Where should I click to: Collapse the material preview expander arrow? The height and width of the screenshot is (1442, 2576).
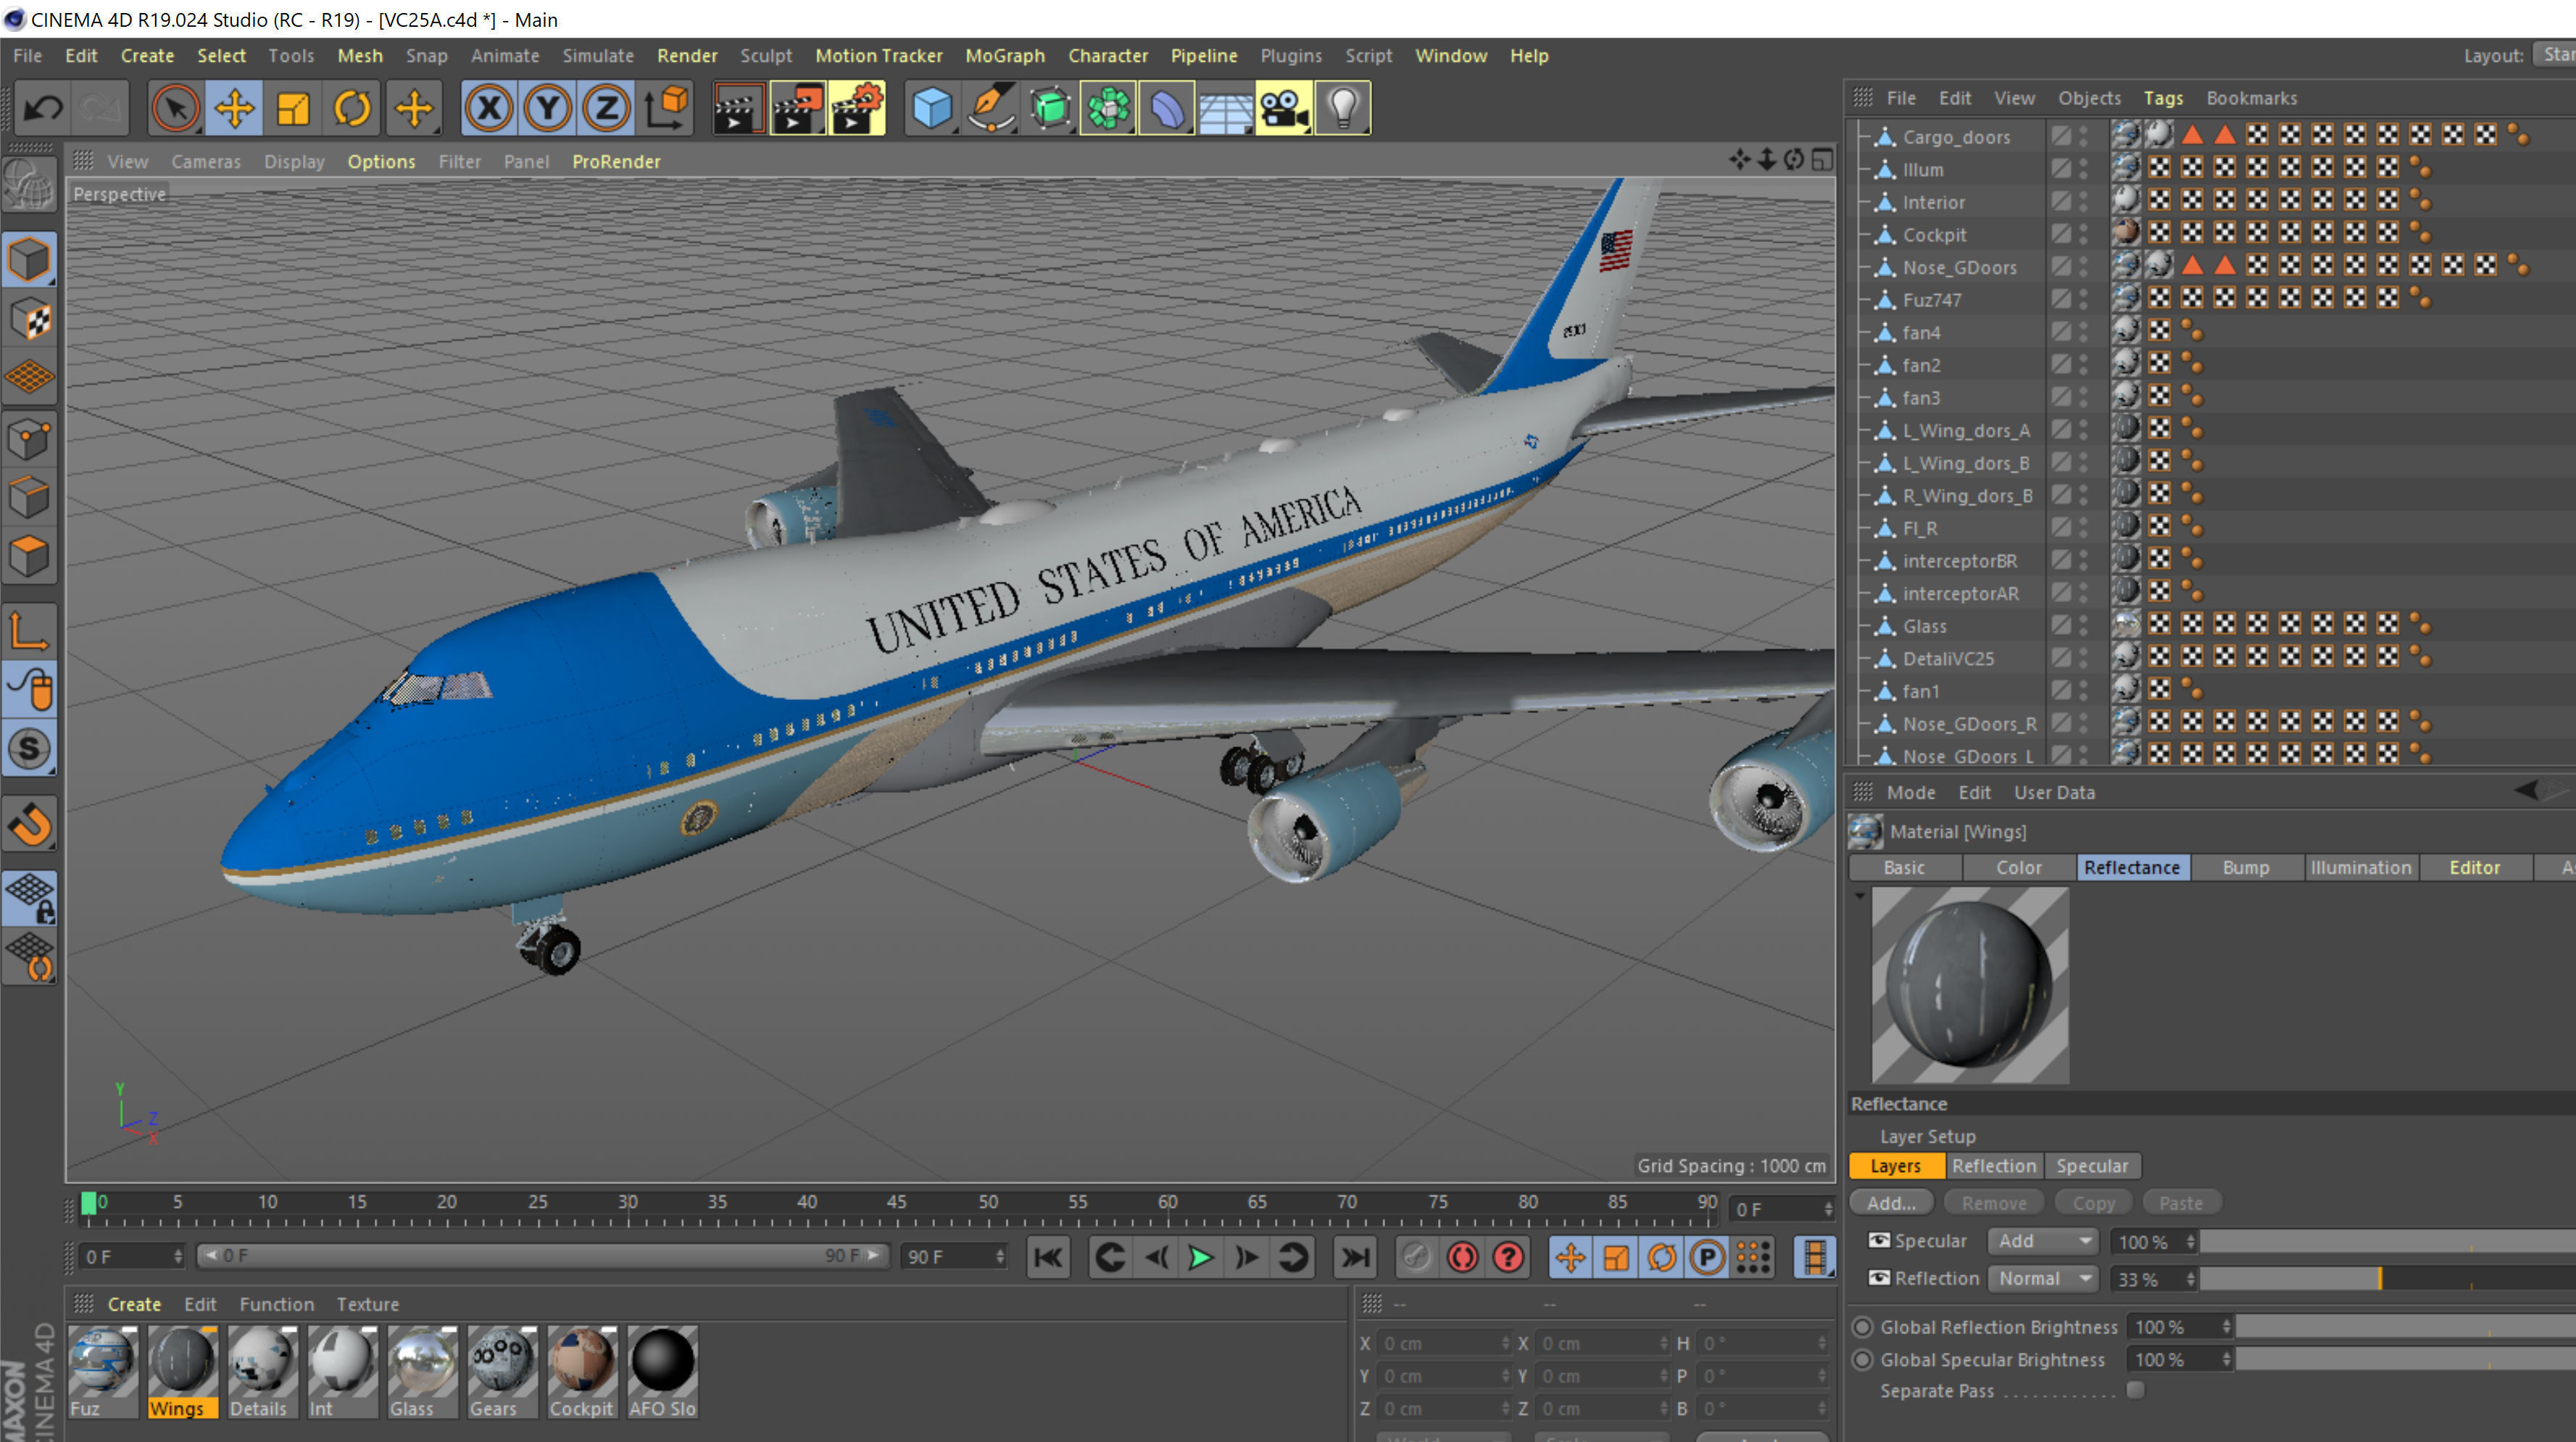coord(1860,895)
